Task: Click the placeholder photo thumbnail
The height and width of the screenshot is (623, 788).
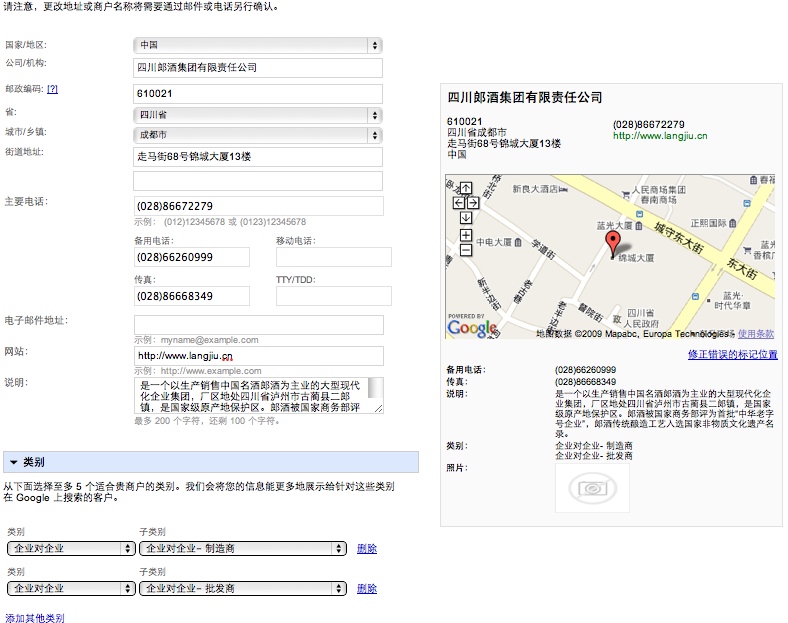Action: coord(592,488)
